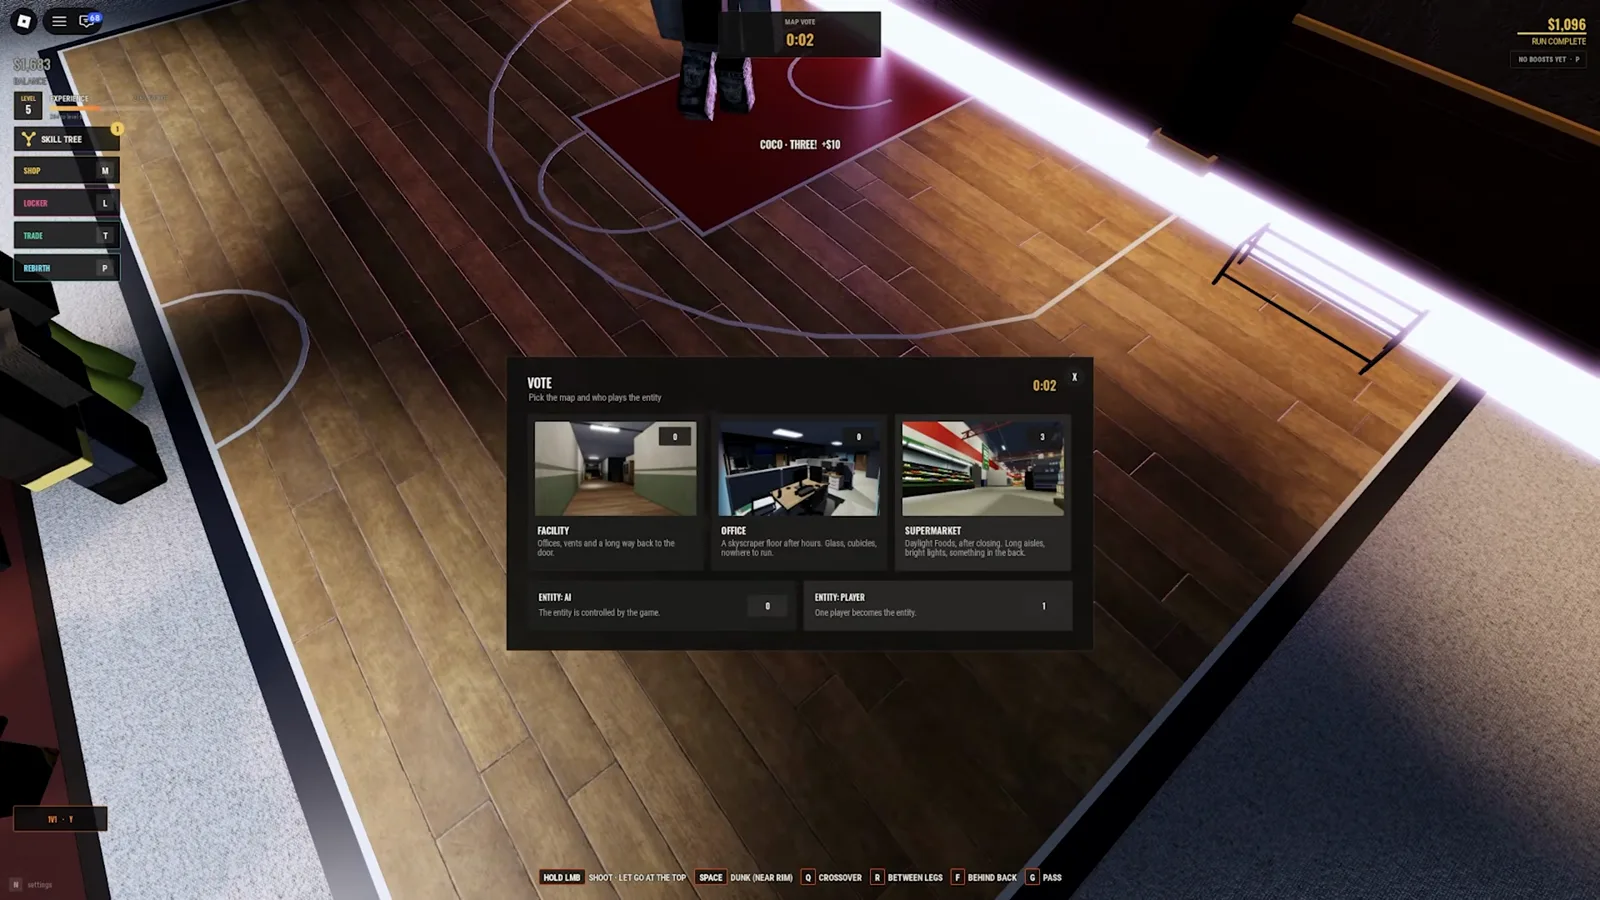Click the 1v1 · Y button
Viewport: 1600px width, 900px height.
(x=60, y=819)
